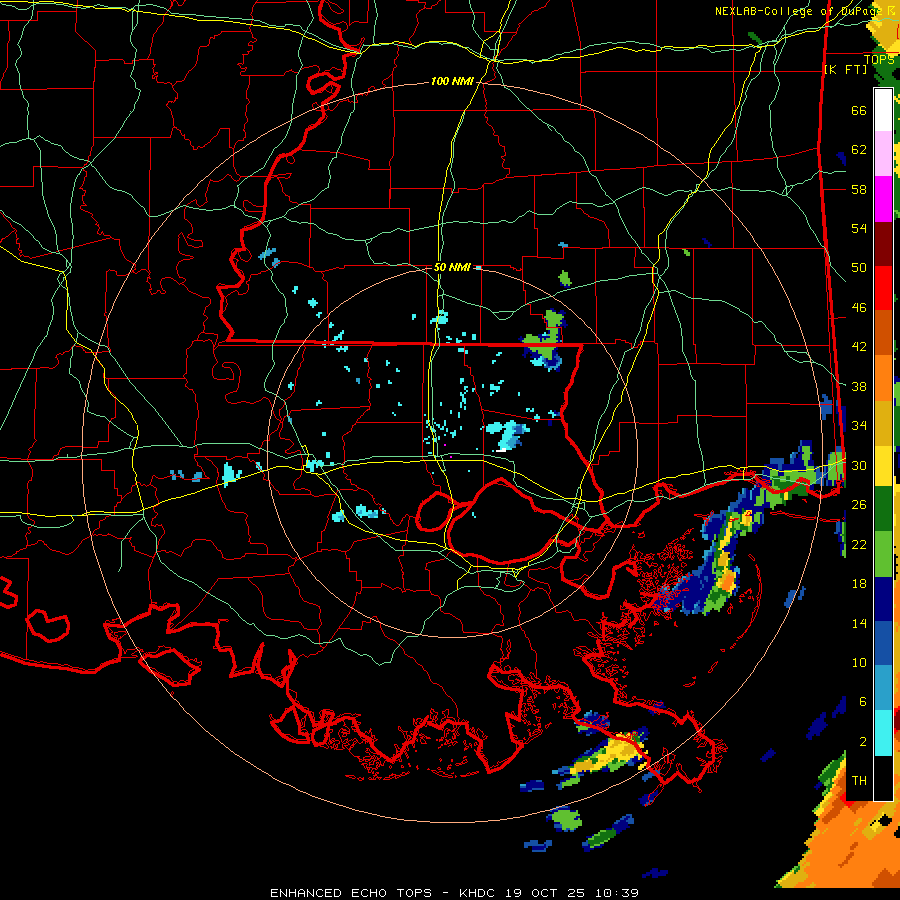Click the '10' legend value
Viewport: 900px width, 900px height.
click(x=859, y=662)
